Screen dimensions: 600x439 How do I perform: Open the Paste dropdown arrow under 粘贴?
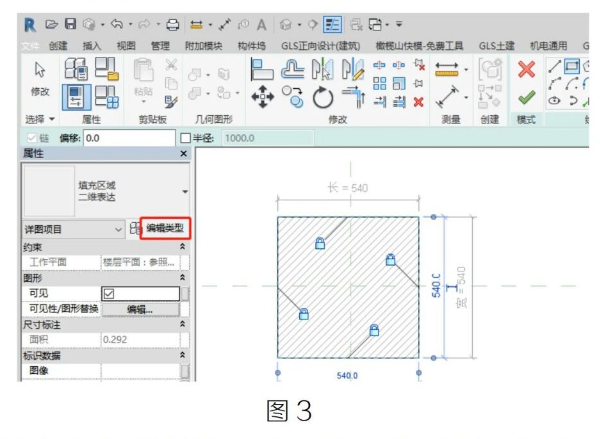click(x=144, y=102)
